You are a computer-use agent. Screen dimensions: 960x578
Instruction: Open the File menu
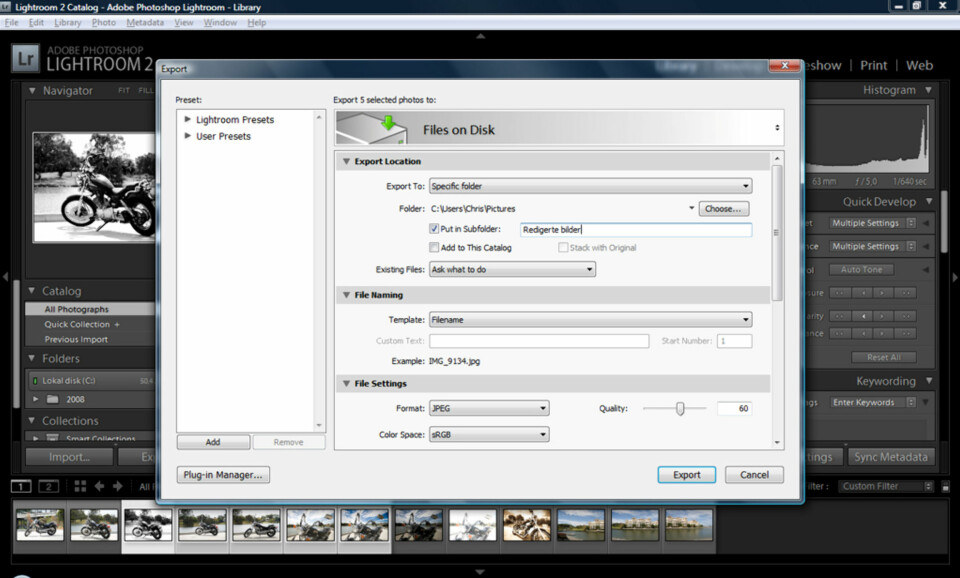12,23
